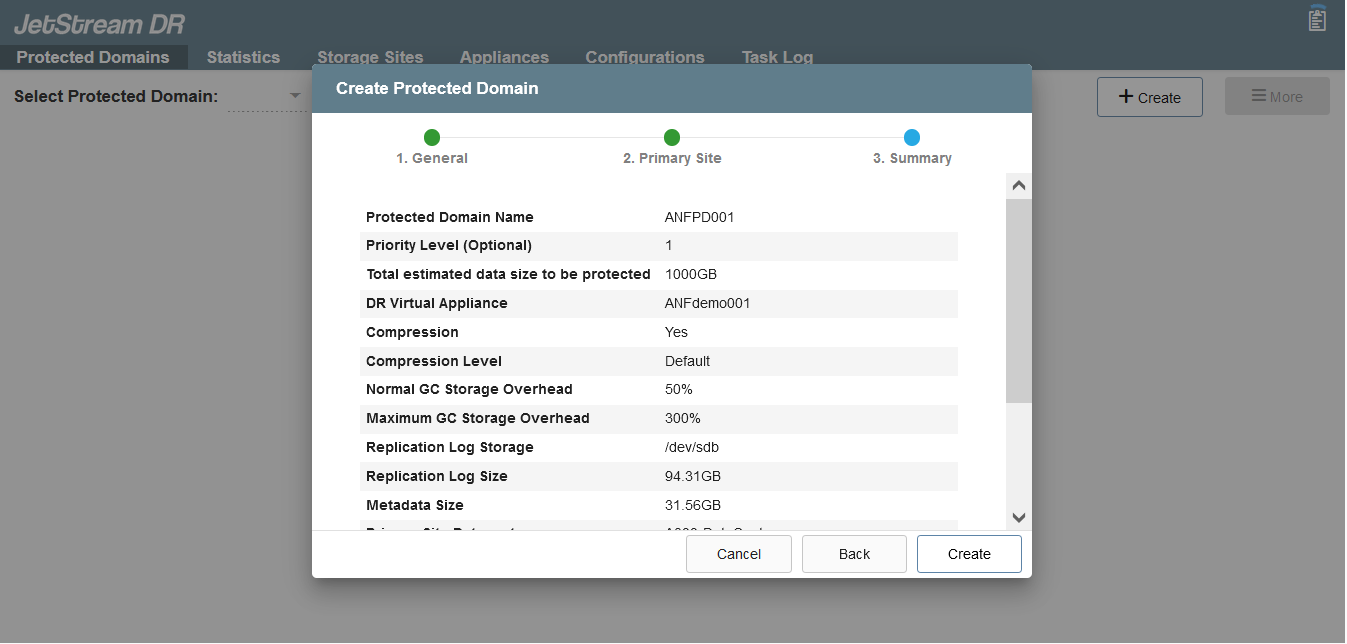Image resolution: width=1347 pixels, height=644 pixels.
Task: Open the Storage Sites tab
Action: 370,57
